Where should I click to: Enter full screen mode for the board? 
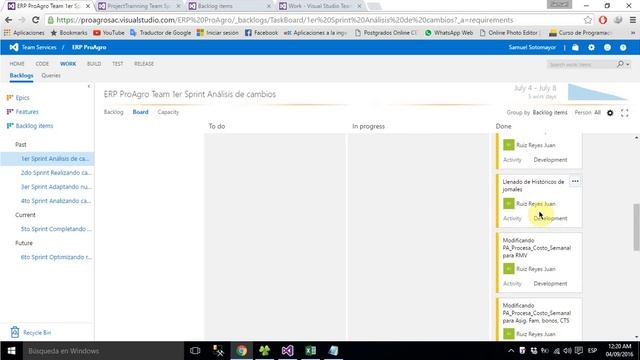(x=624, y=113)
